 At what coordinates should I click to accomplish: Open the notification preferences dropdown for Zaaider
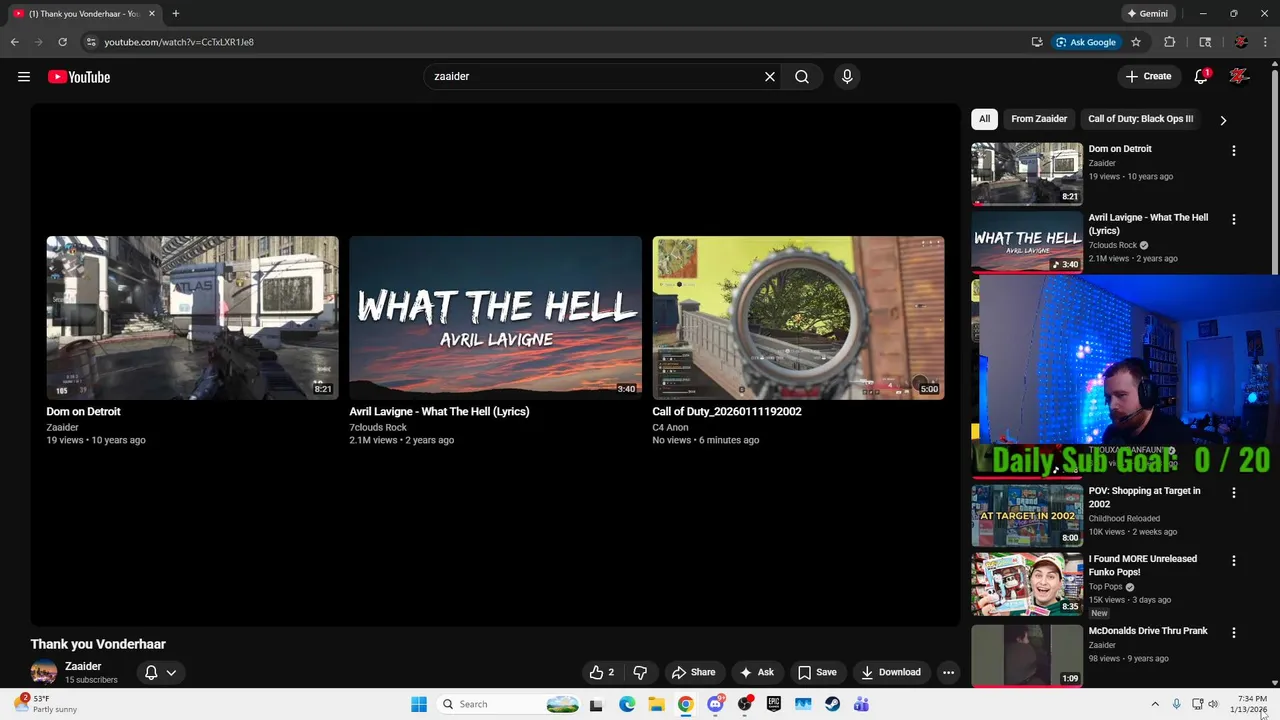tap(161, 672)
